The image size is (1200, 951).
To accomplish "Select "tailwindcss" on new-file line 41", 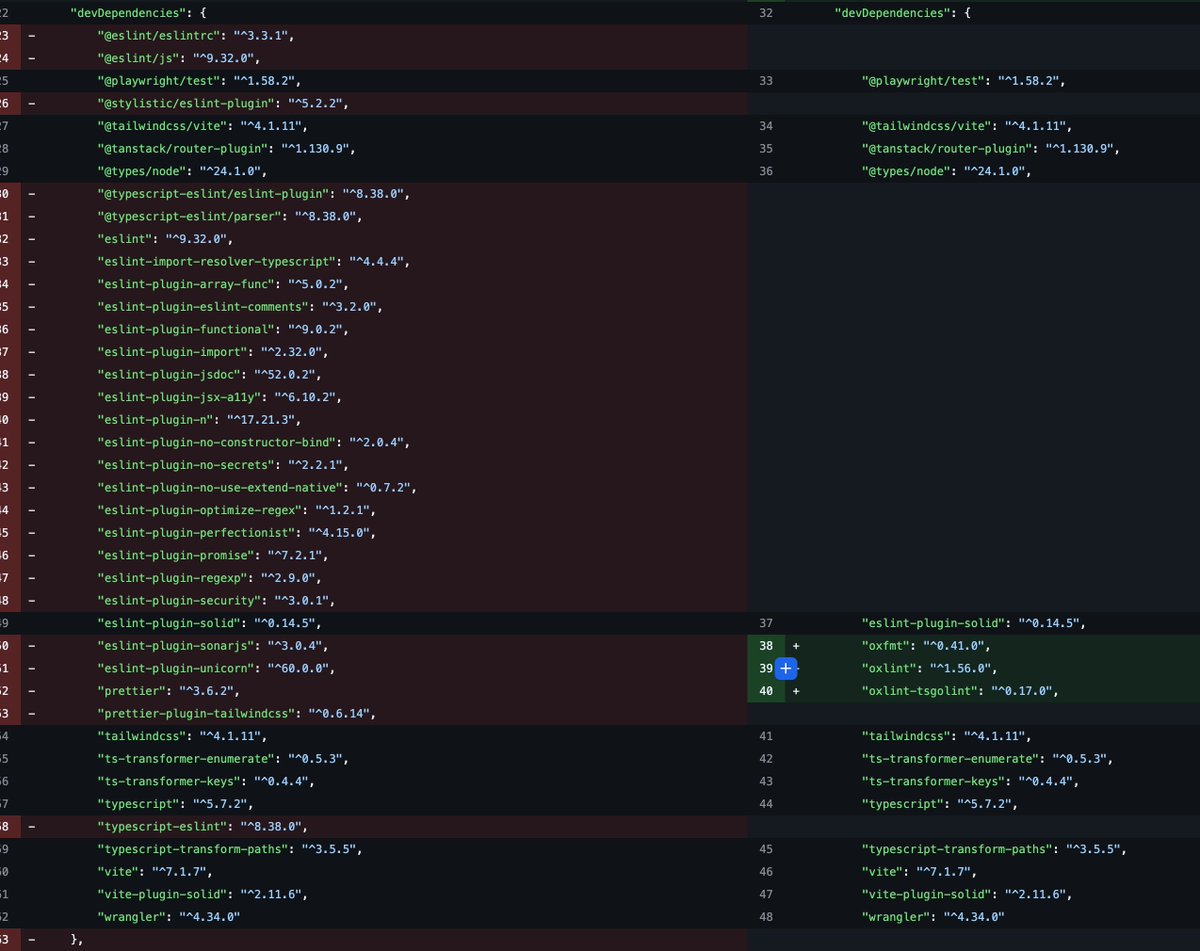I will 908,736.
